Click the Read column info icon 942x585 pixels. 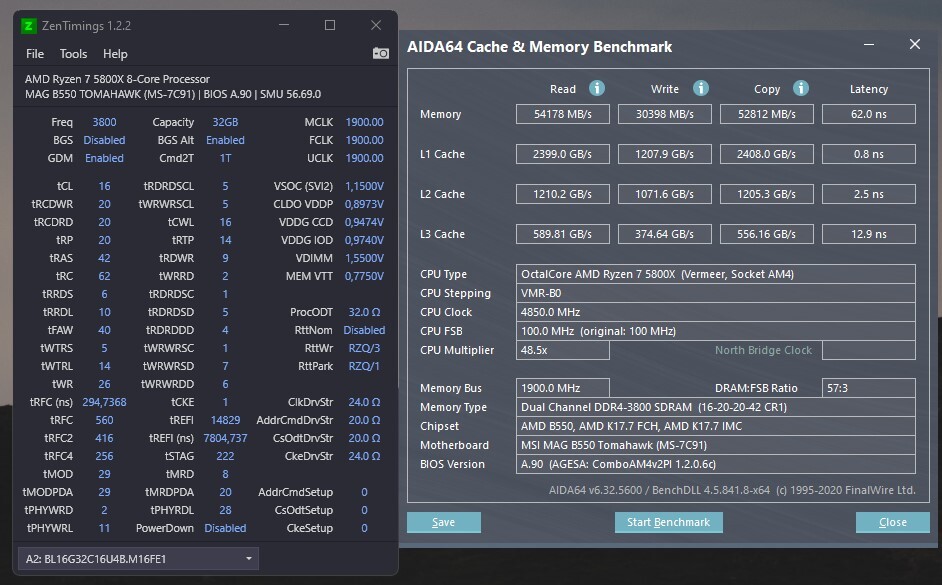[597, 89]
